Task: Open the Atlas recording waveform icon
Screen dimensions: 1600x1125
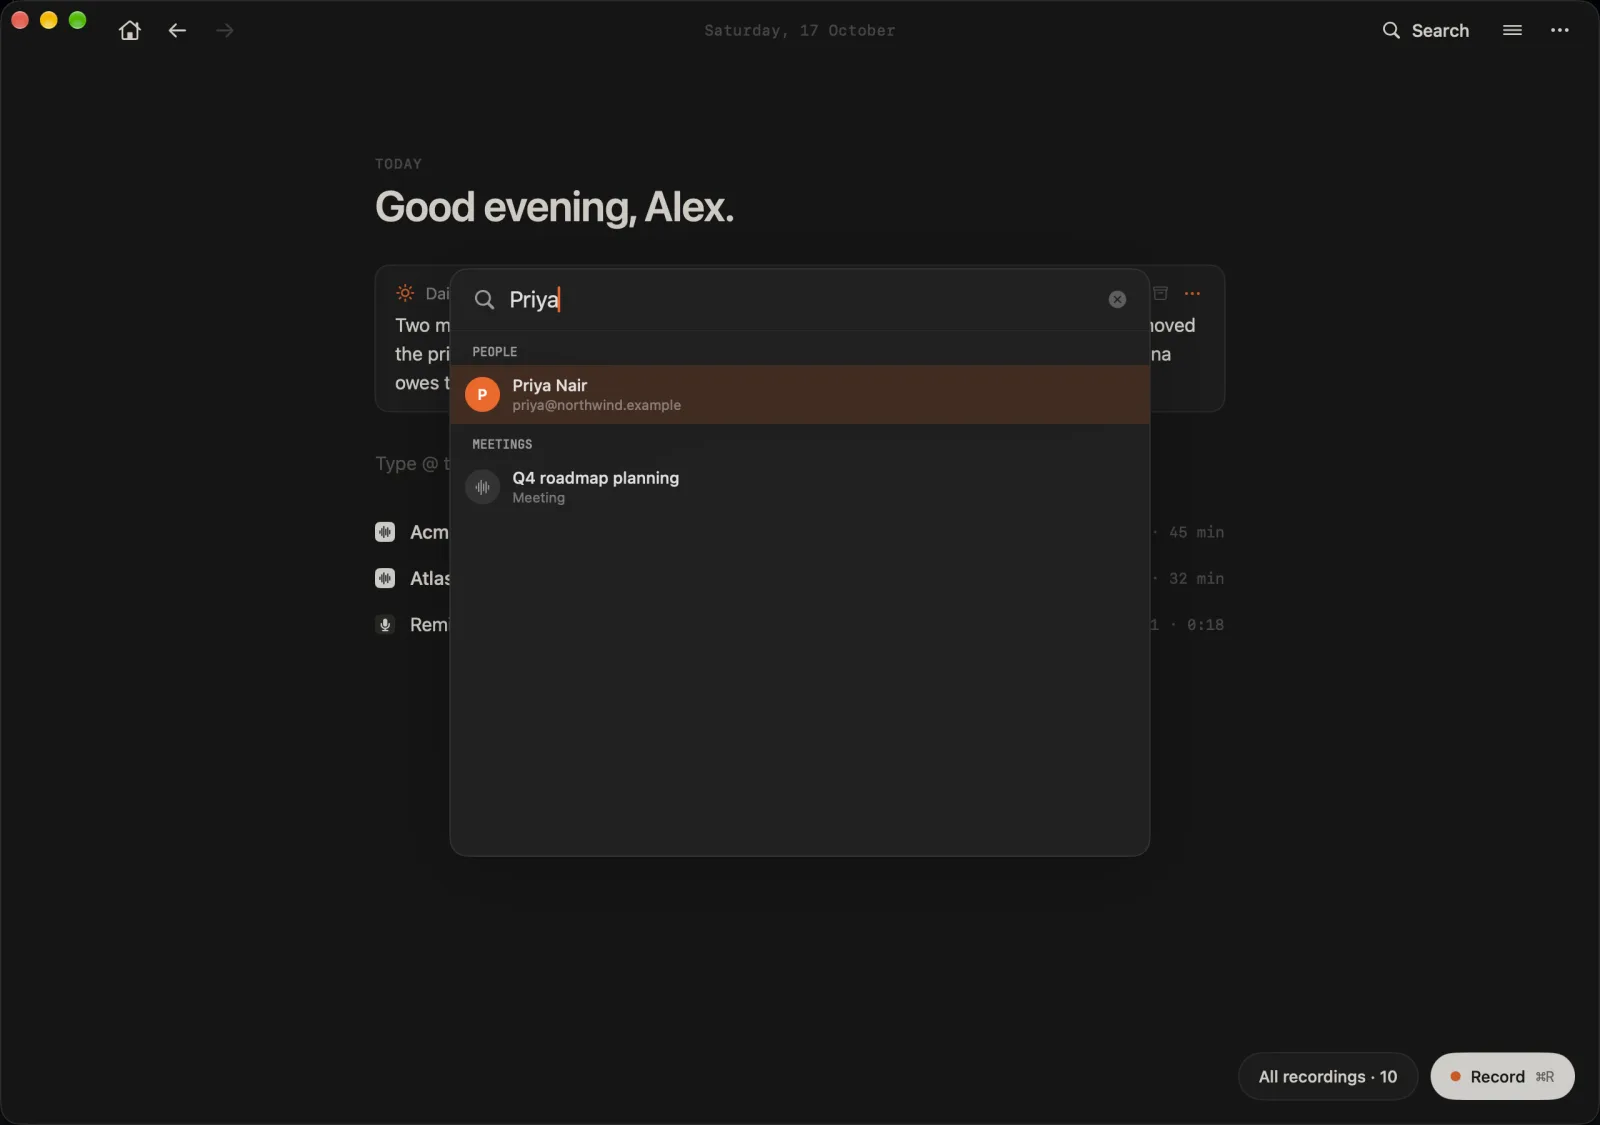Action: click(385, 578)
